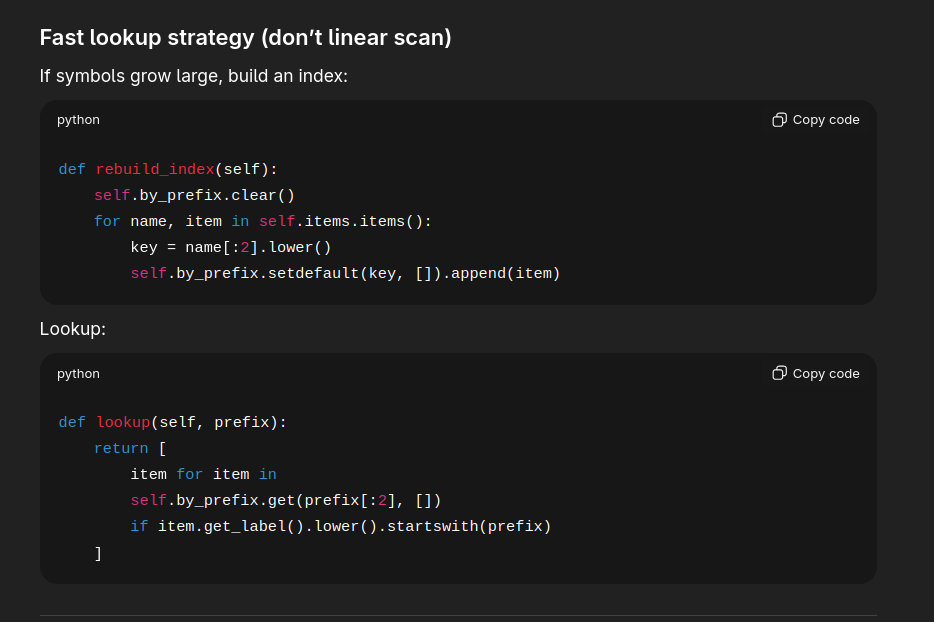Viewport: 934px width, 622px height.
Task: Click the "If symbols grow large" sentence
Action: 193,76
